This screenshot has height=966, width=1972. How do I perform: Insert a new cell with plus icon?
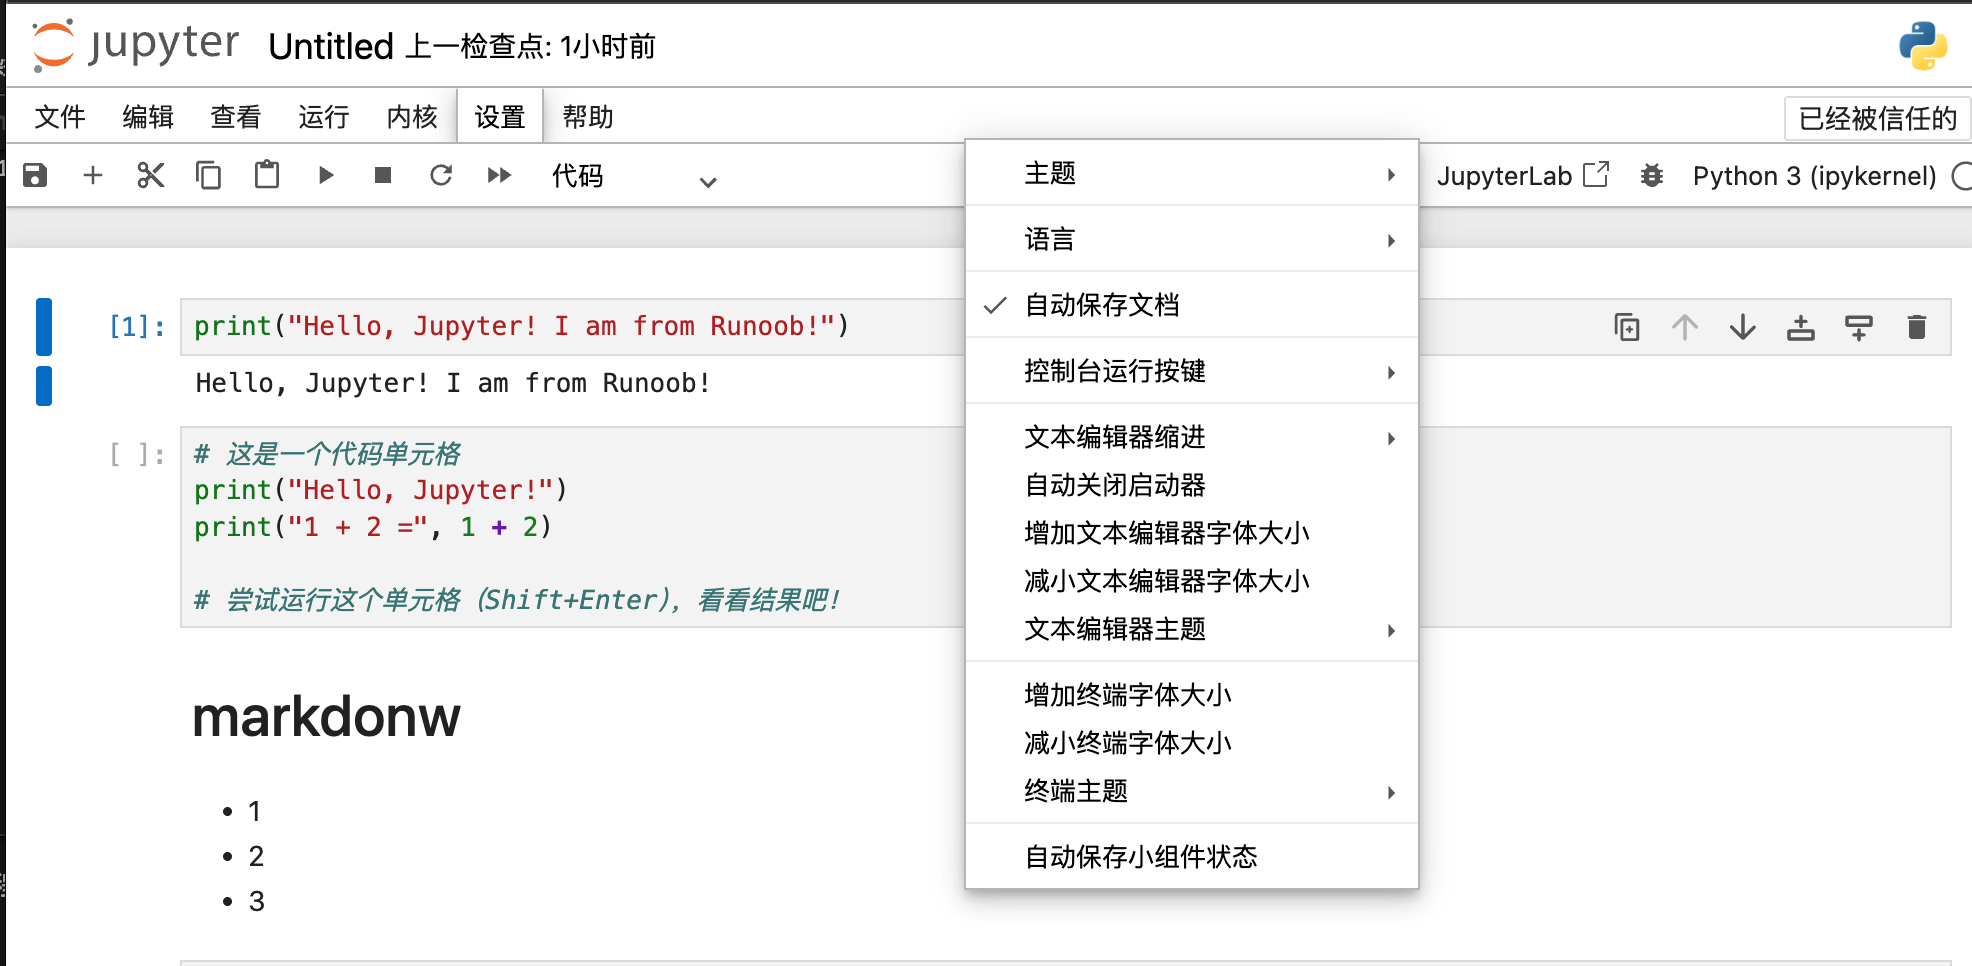93,176
